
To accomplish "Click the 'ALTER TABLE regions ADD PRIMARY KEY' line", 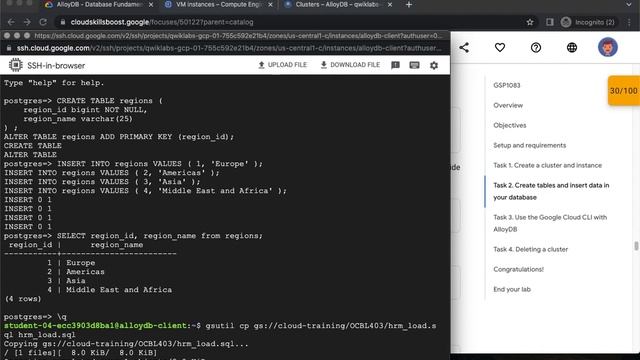I will (119, 137).
